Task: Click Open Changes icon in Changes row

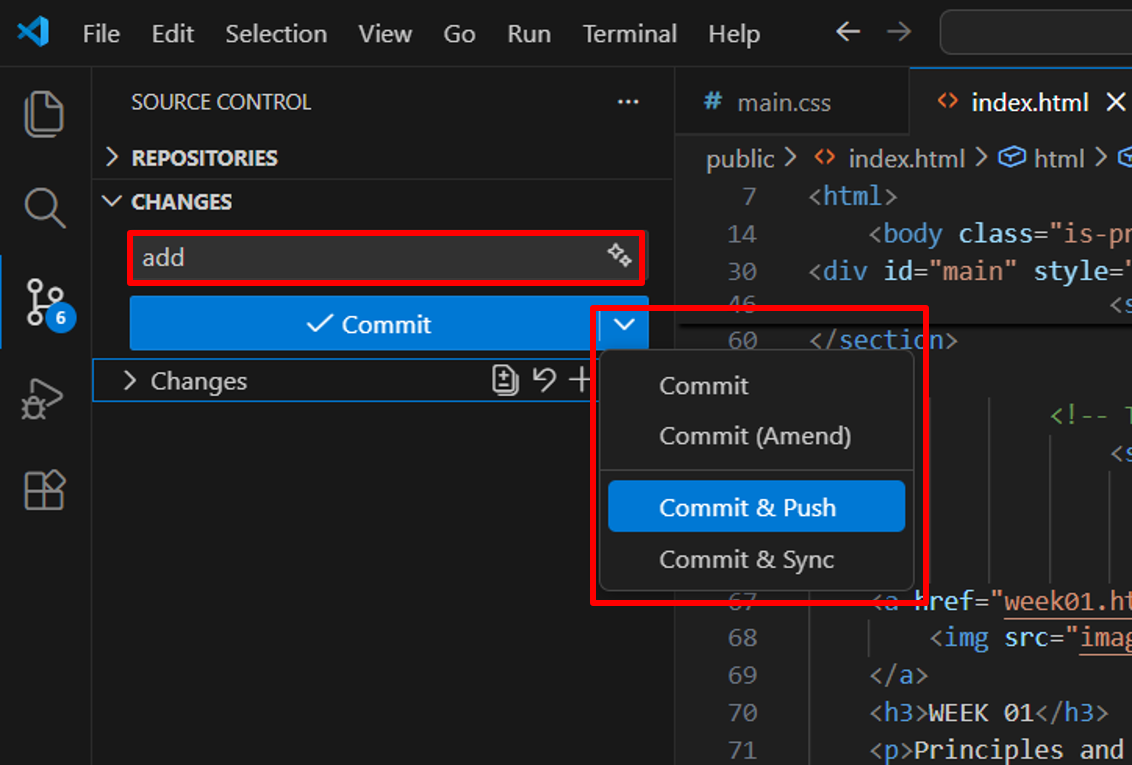Action: (506, 380)
